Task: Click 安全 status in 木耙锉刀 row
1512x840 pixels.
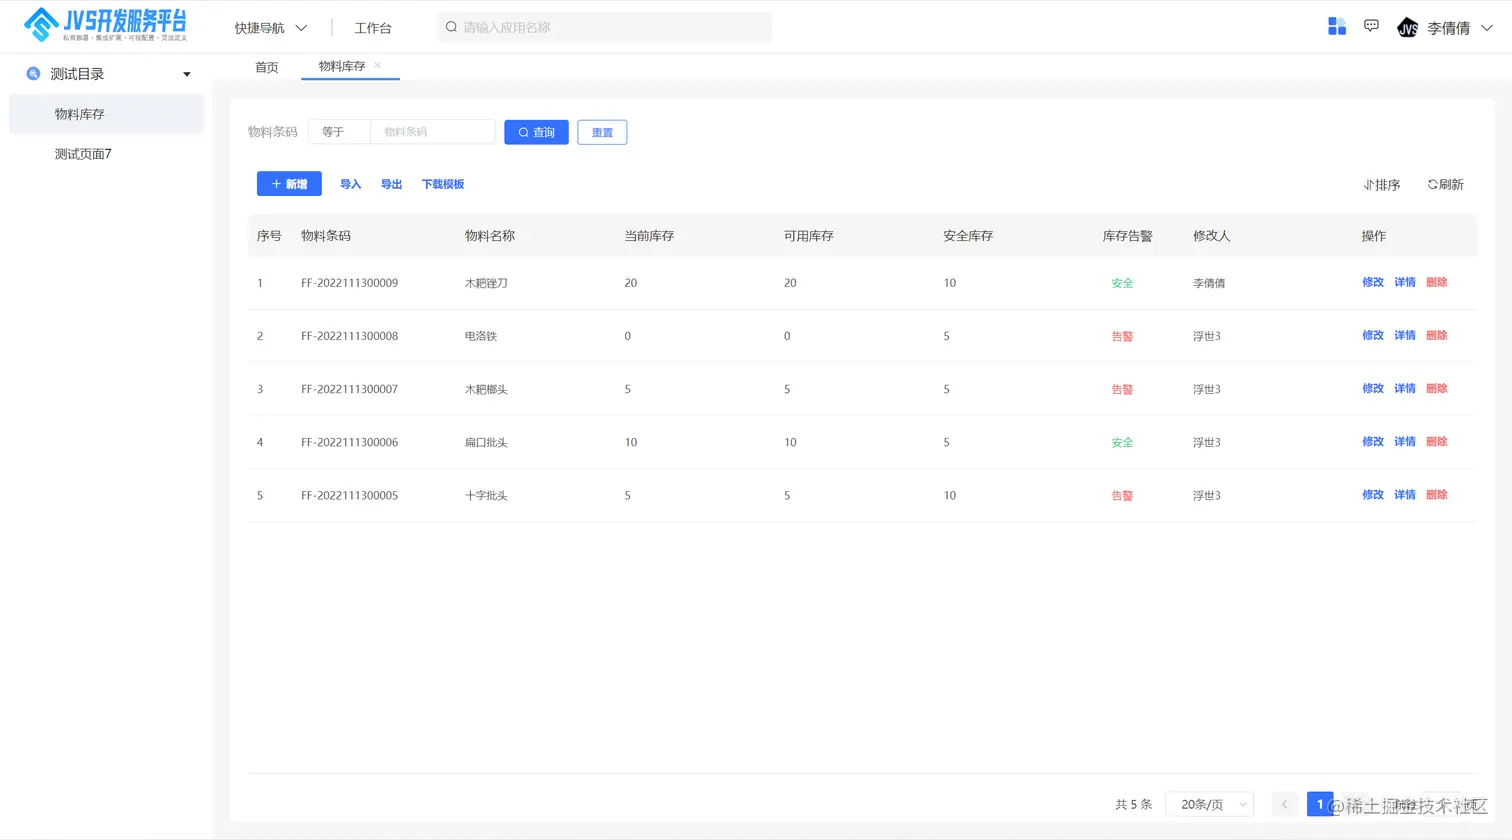Action: click(1122, 283)
